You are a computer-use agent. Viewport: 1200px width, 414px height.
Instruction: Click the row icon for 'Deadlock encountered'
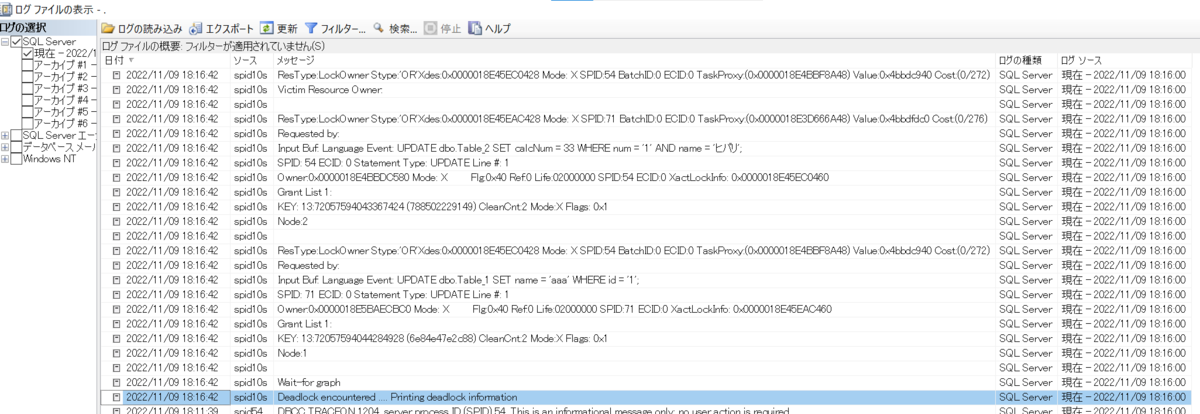click(116, 398)
